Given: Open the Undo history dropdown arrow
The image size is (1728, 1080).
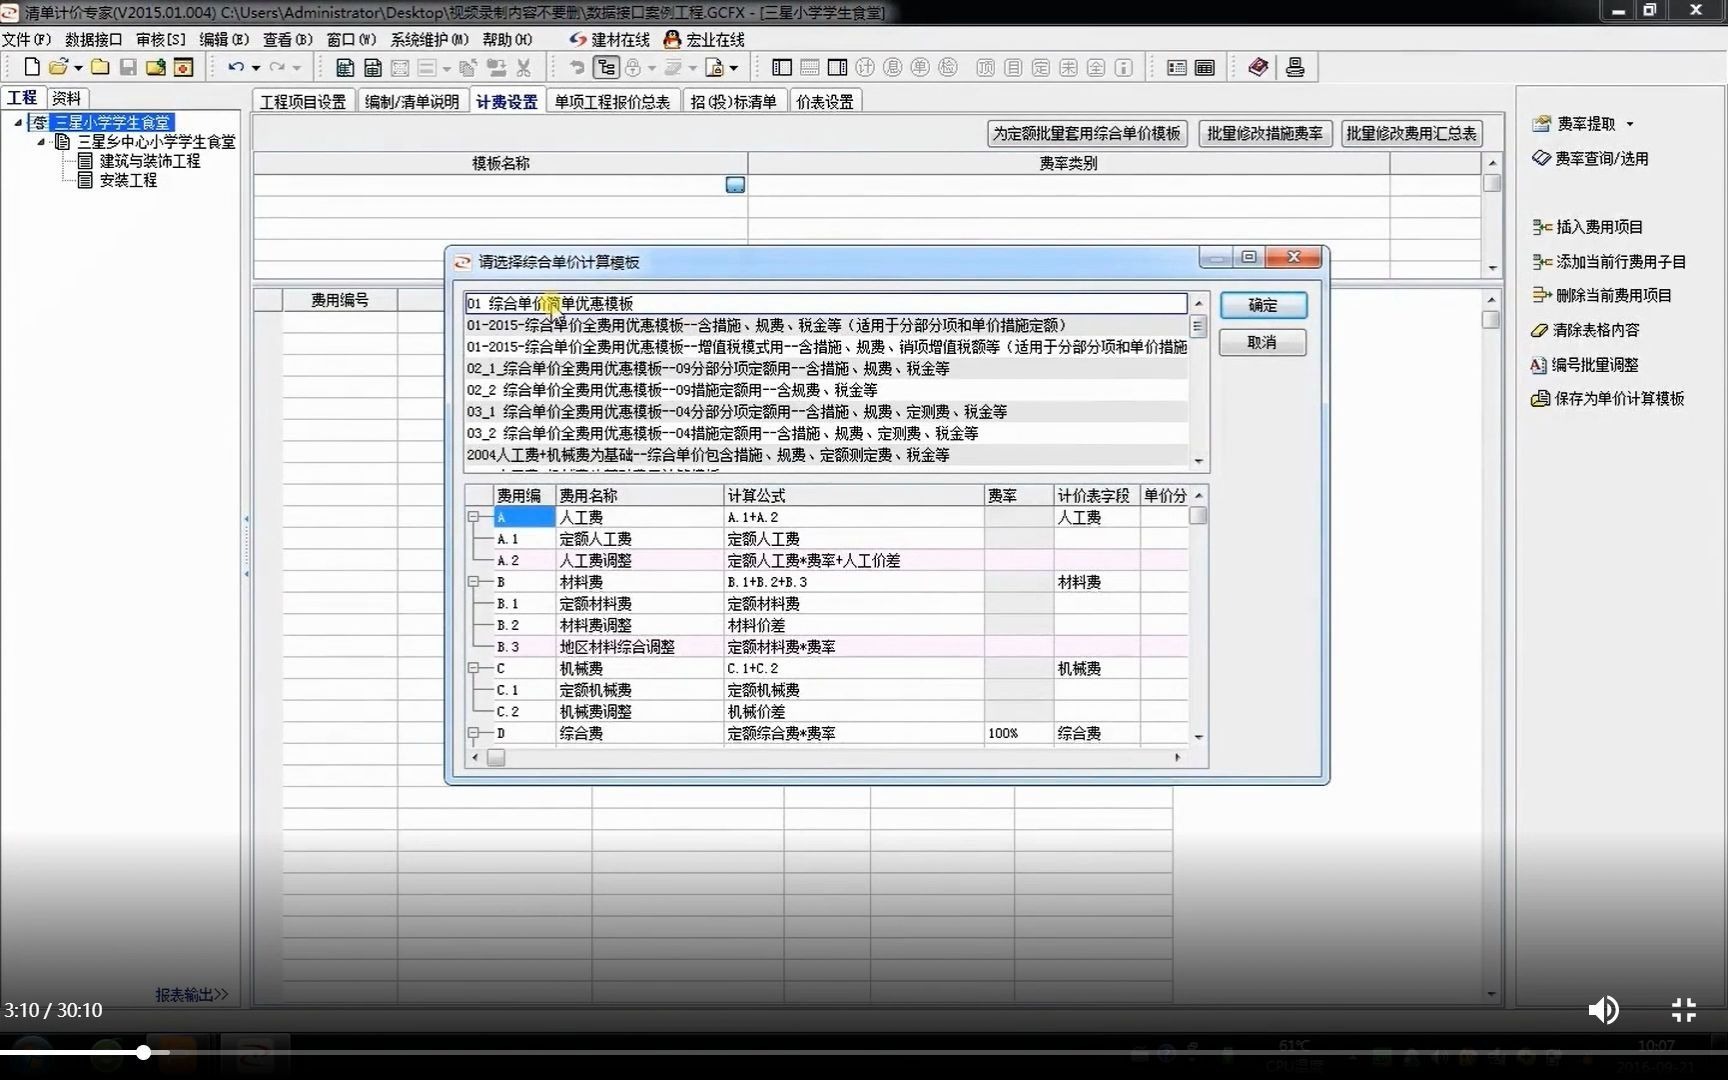Looking at the screenshot, I should (256, 68).
